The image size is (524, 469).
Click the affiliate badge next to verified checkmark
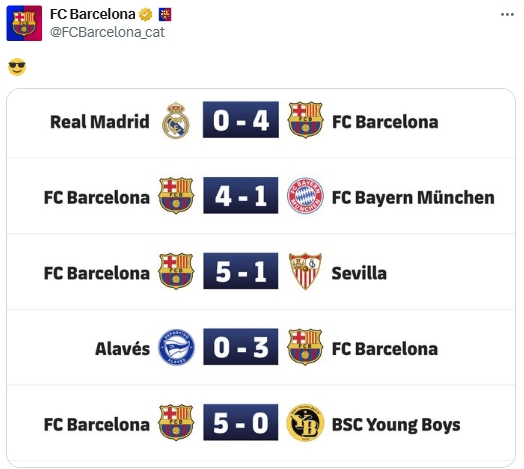(x=165, y=15)
